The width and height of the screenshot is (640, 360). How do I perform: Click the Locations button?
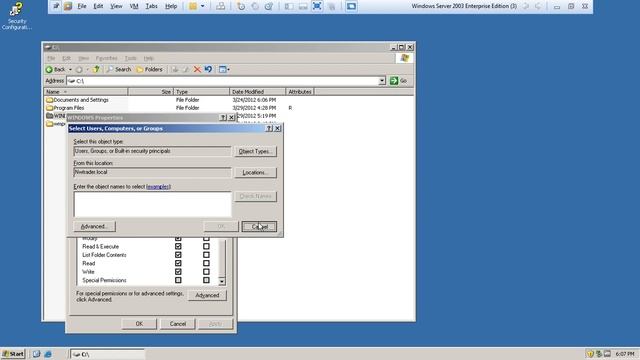[x=255, y=173]
